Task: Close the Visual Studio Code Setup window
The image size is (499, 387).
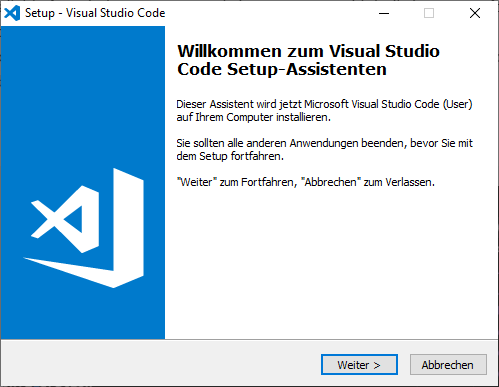Action: coord(475,13)
